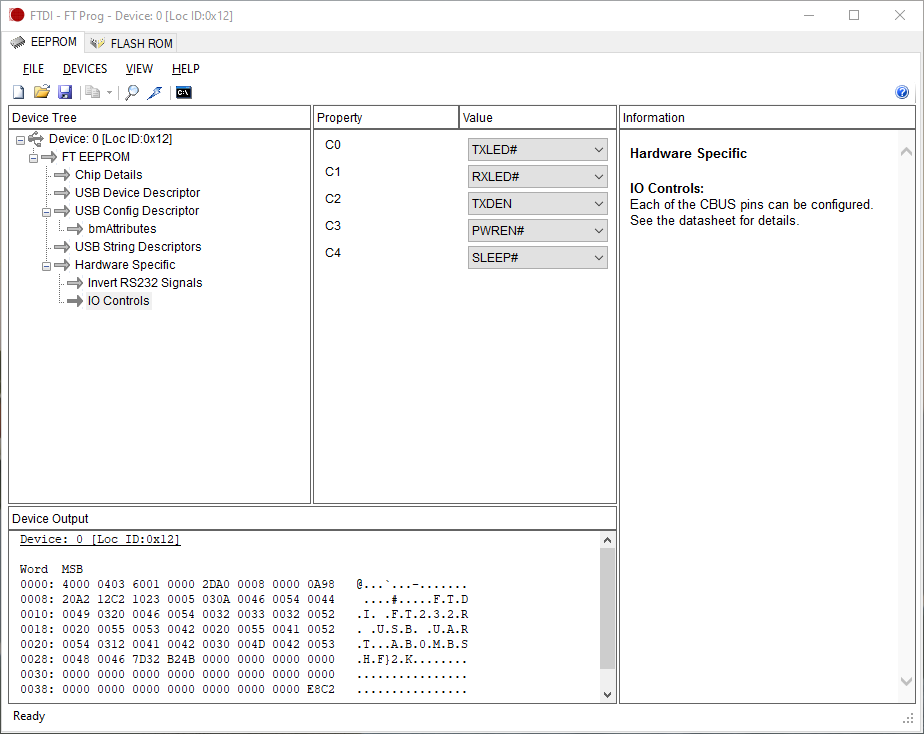Maximize the FT Prog window
Viewport: 924px width, 734px height.
pyautogui.click(x=854, y=15)
